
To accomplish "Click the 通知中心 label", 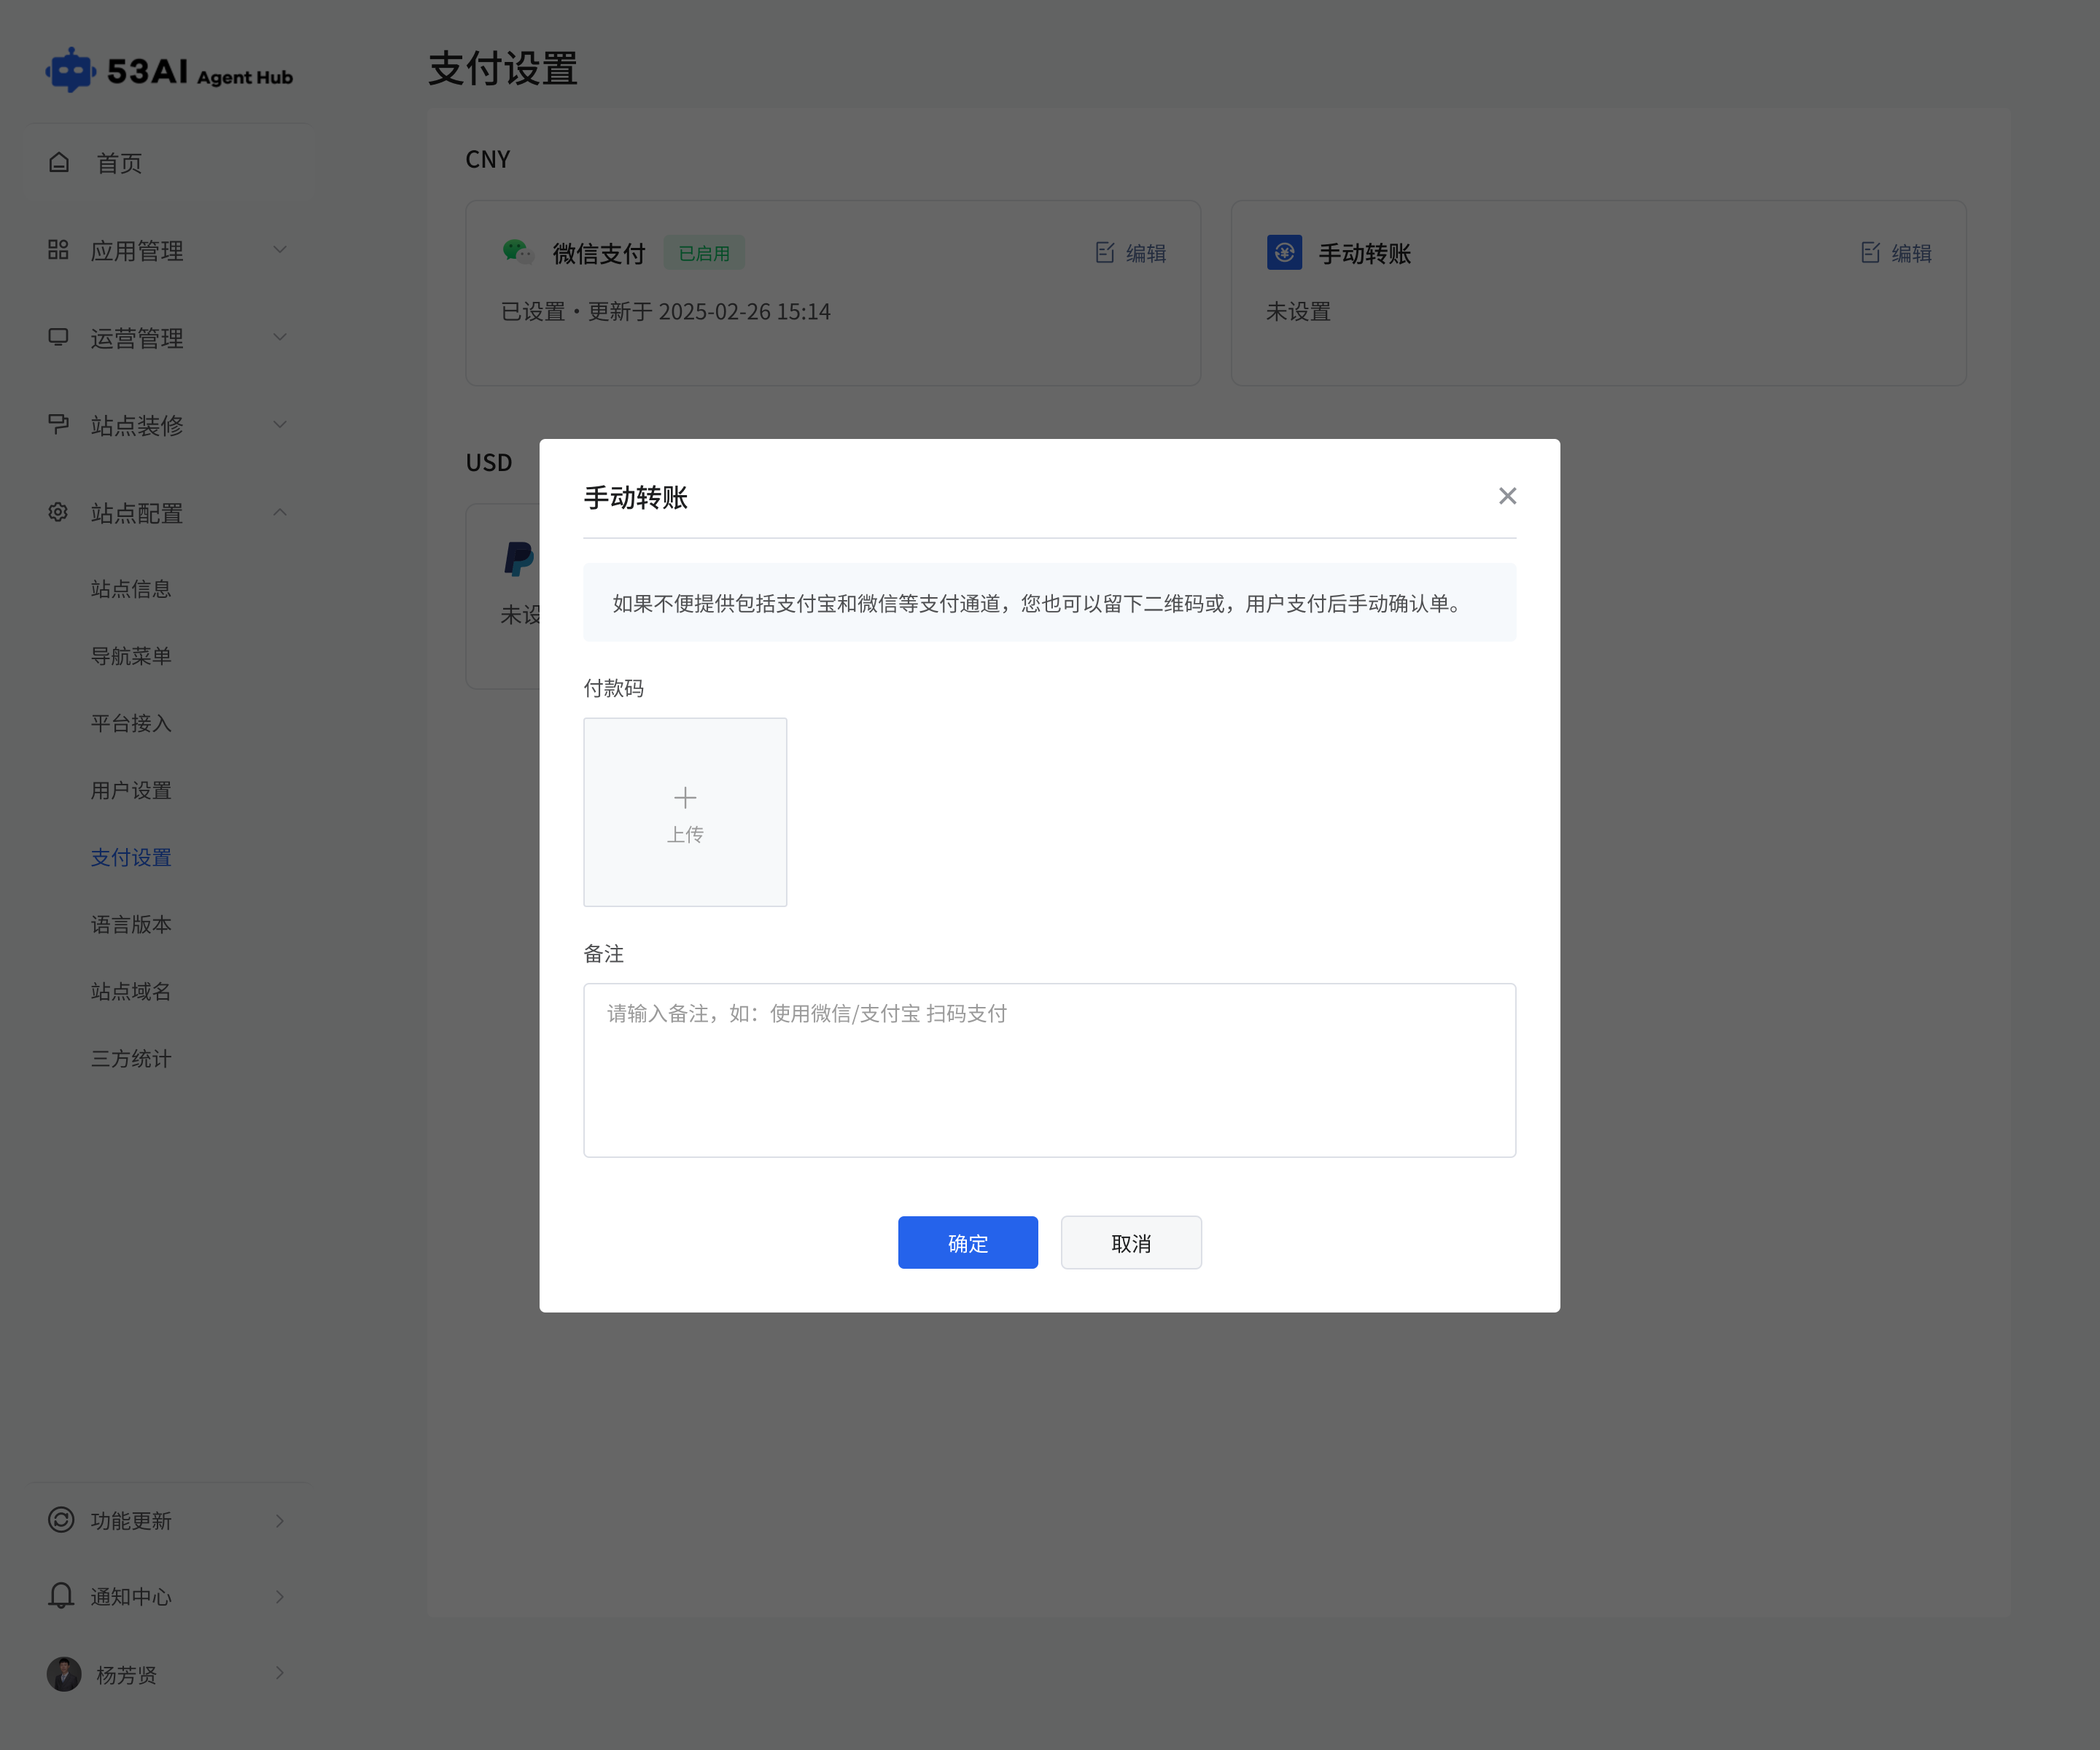I will [x=131, y=1597].
